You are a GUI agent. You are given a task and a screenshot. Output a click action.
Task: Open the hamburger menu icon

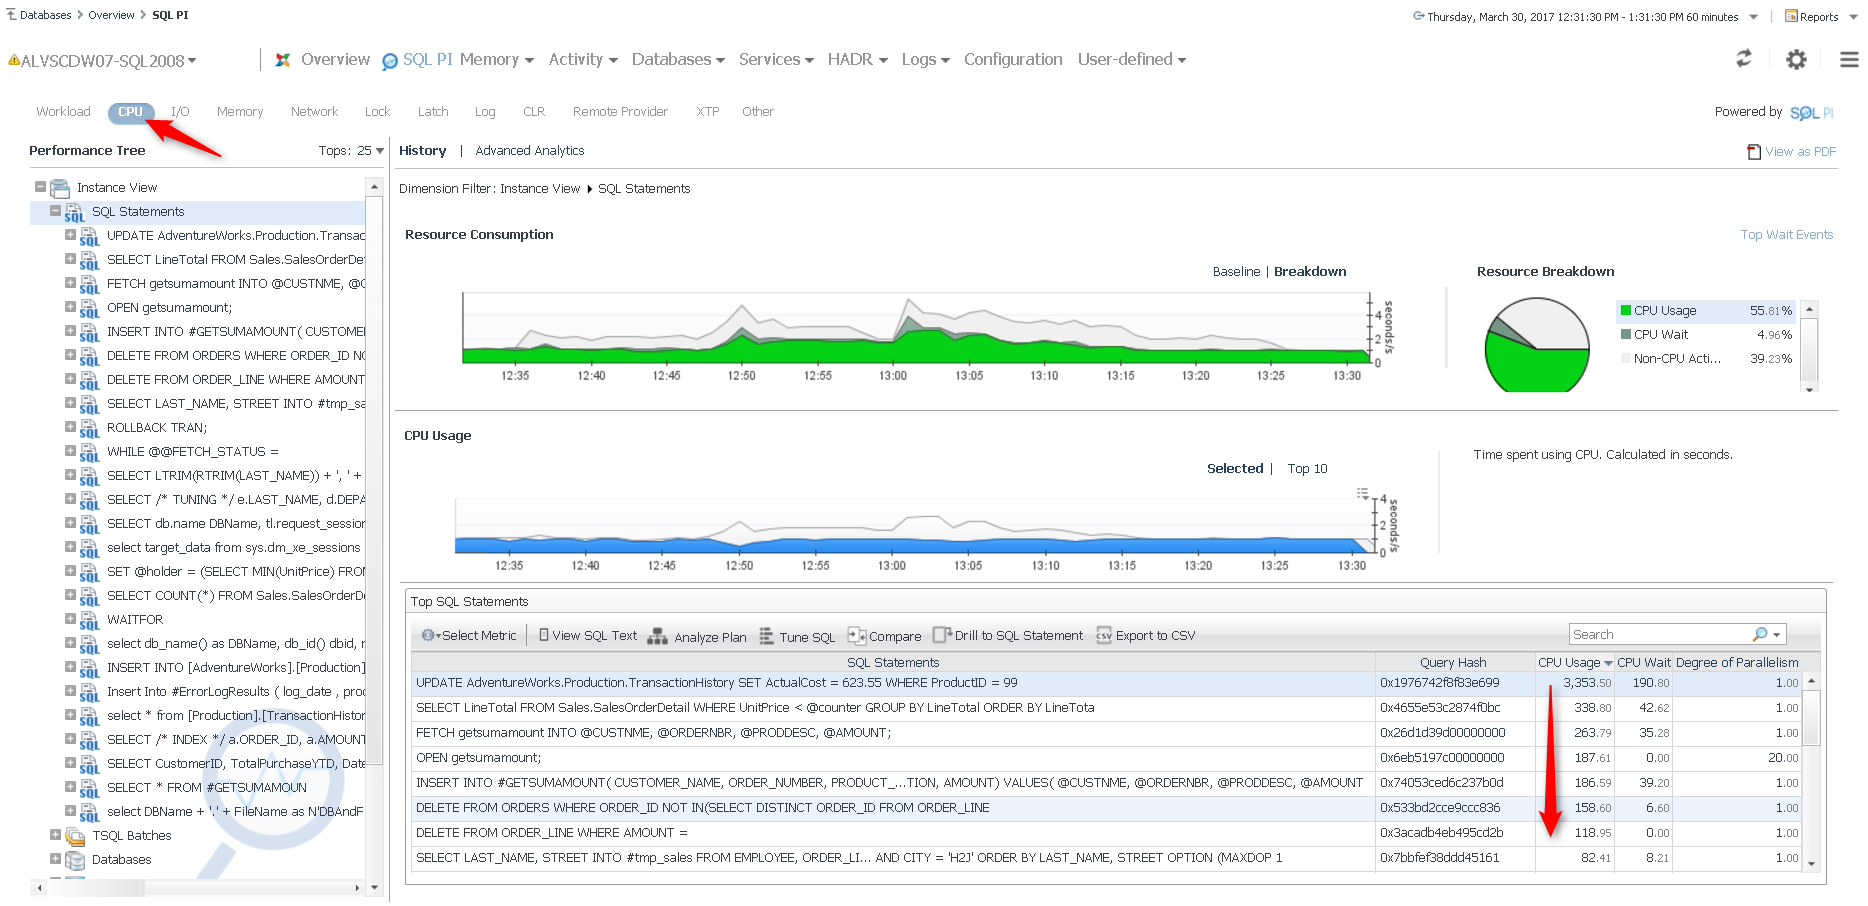coord(1849,60)
